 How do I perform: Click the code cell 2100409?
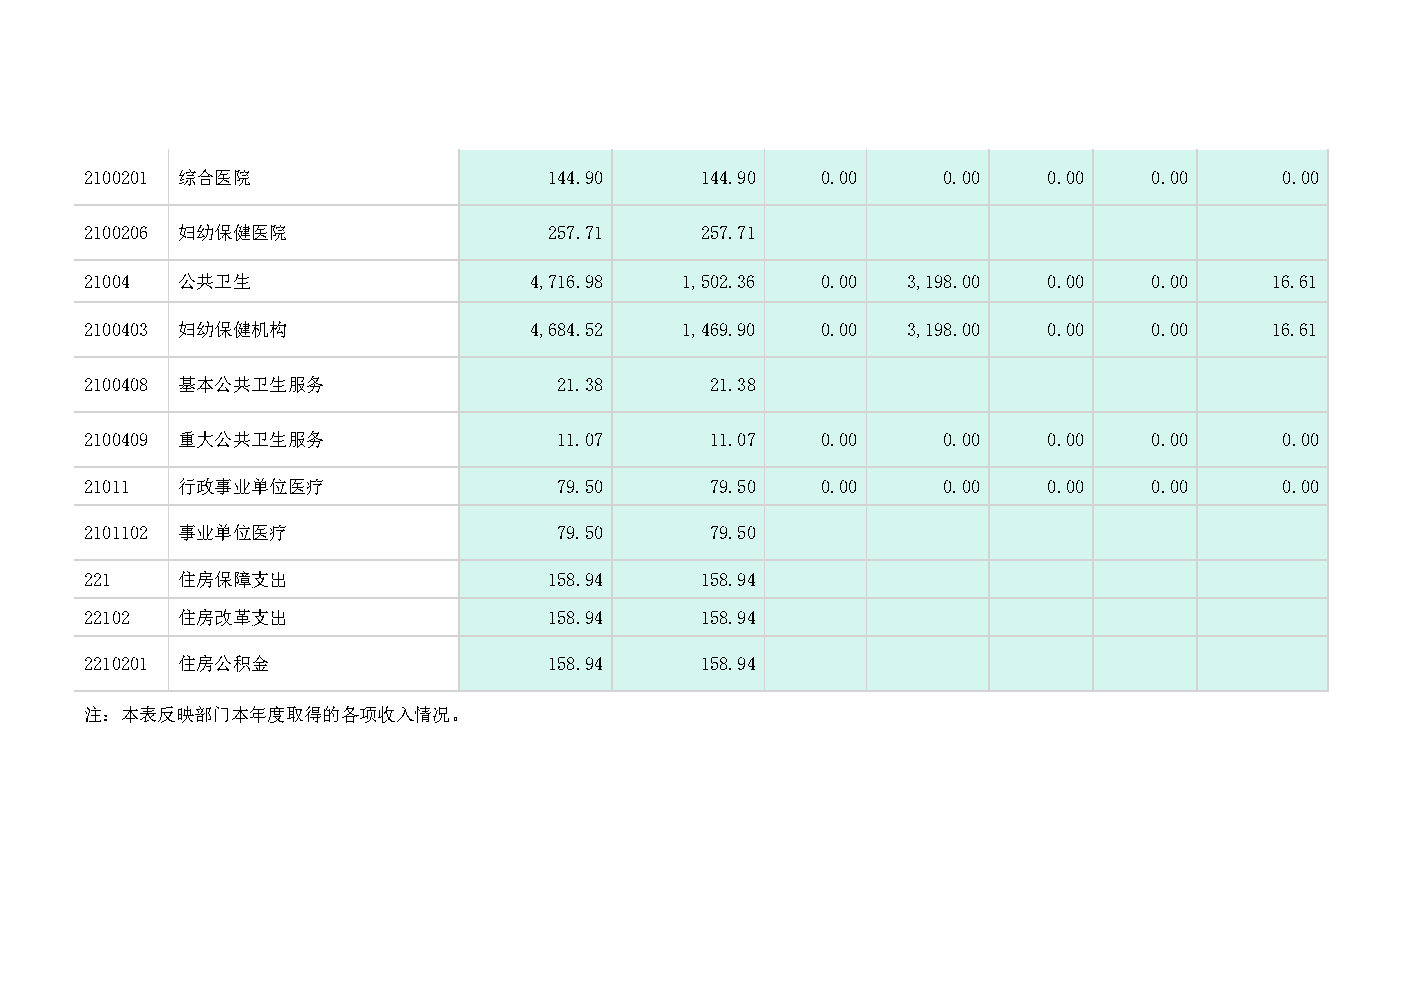116,440
